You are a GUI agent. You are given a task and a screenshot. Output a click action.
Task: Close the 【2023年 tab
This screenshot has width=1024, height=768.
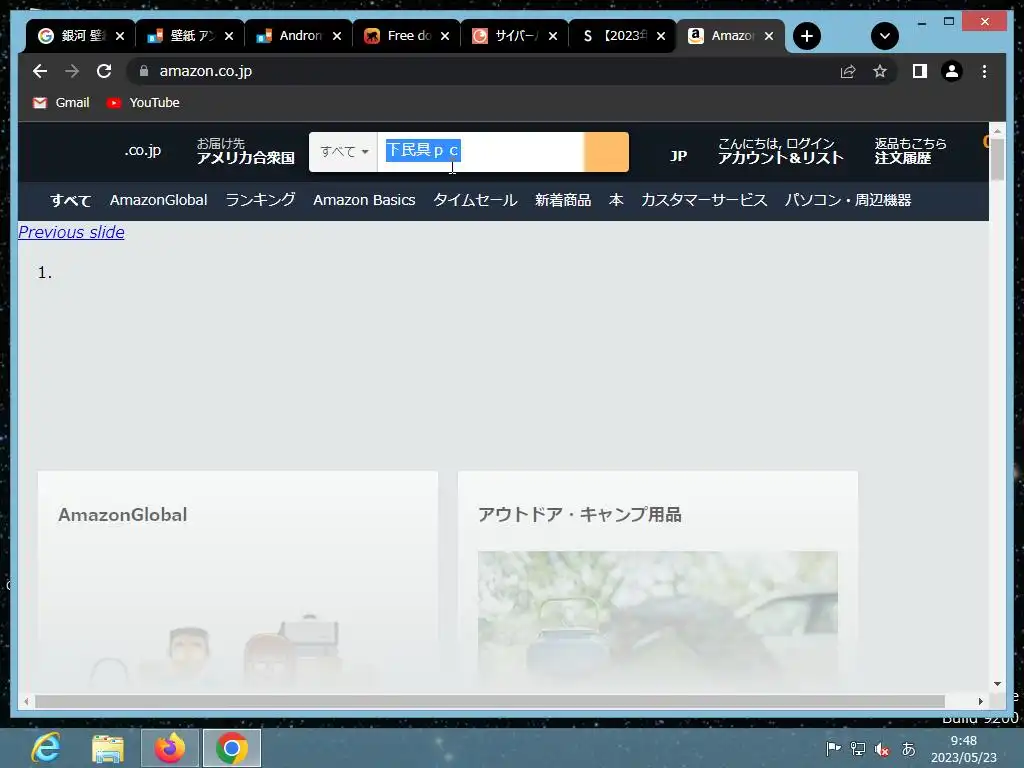pyautogui.click(x=661, y=37)
